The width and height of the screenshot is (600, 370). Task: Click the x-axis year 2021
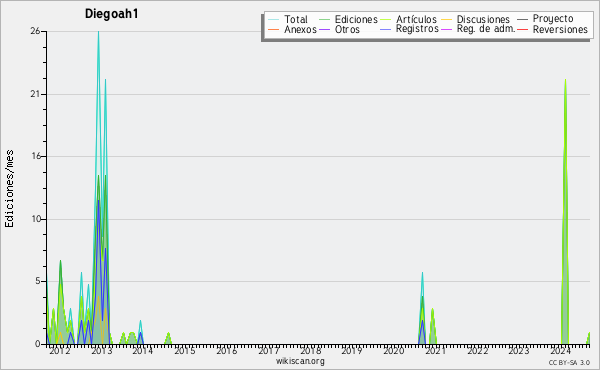435,351
